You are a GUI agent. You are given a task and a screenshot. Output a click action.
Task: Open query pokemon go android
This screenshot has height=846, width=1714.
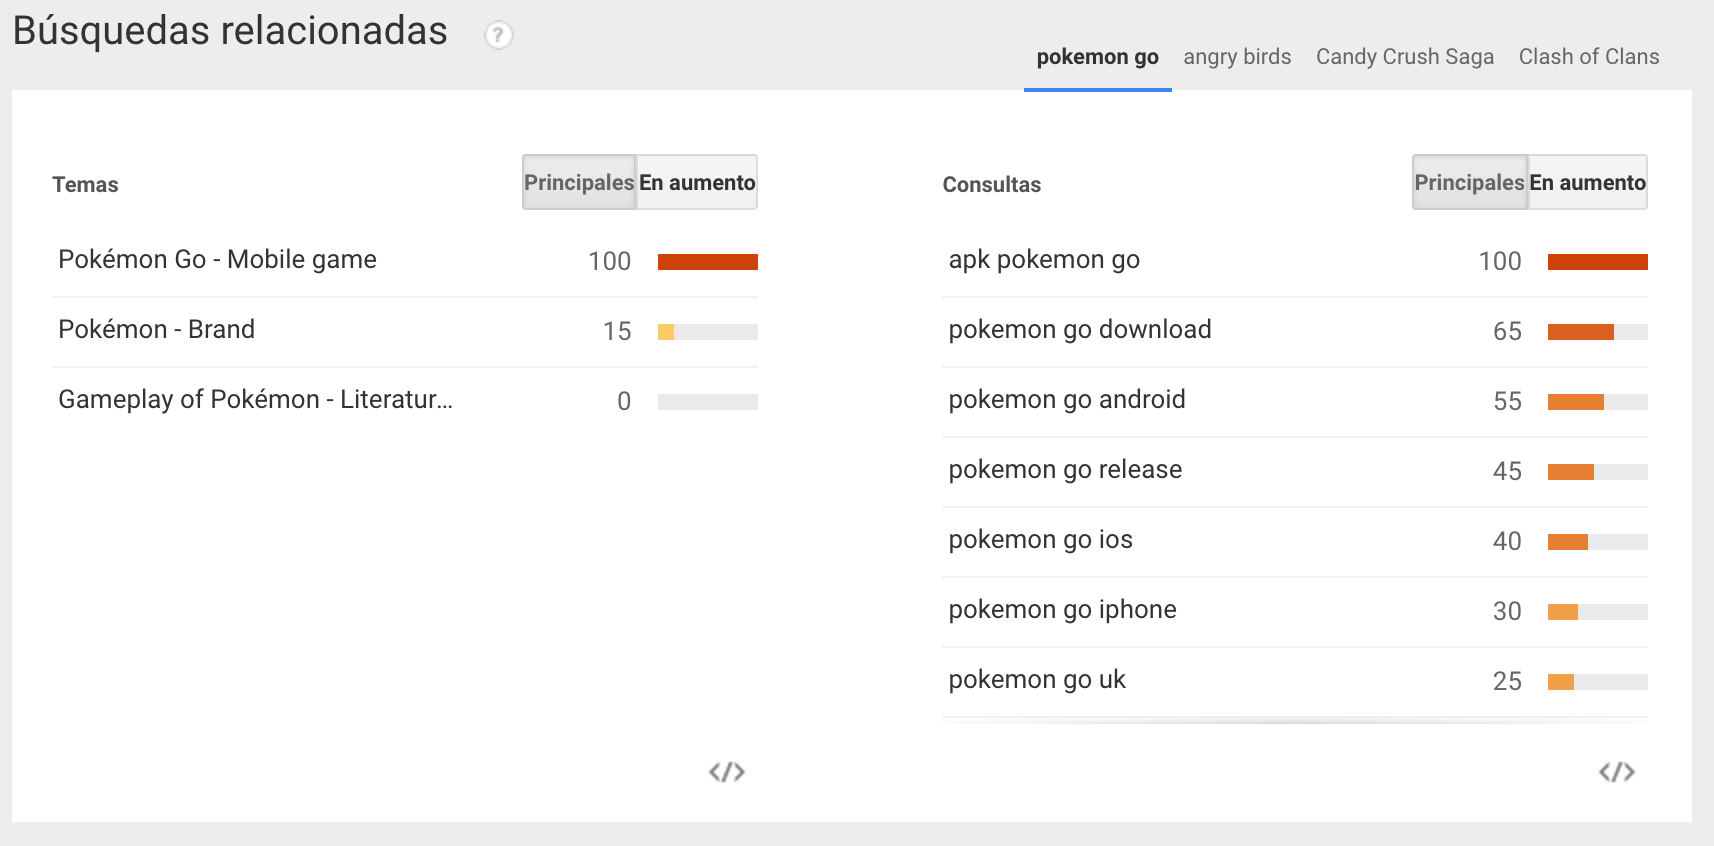tap(1067, 400)
